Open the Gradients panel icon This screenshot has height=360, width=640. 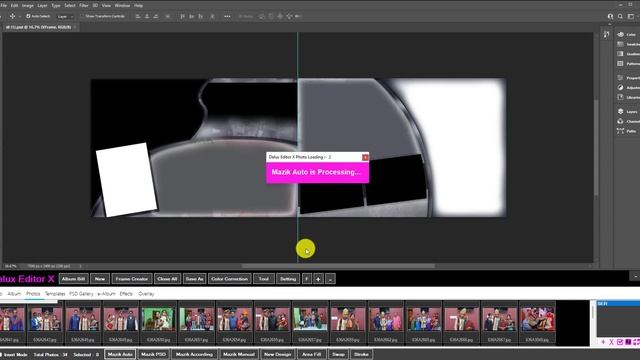pos(620,54)
